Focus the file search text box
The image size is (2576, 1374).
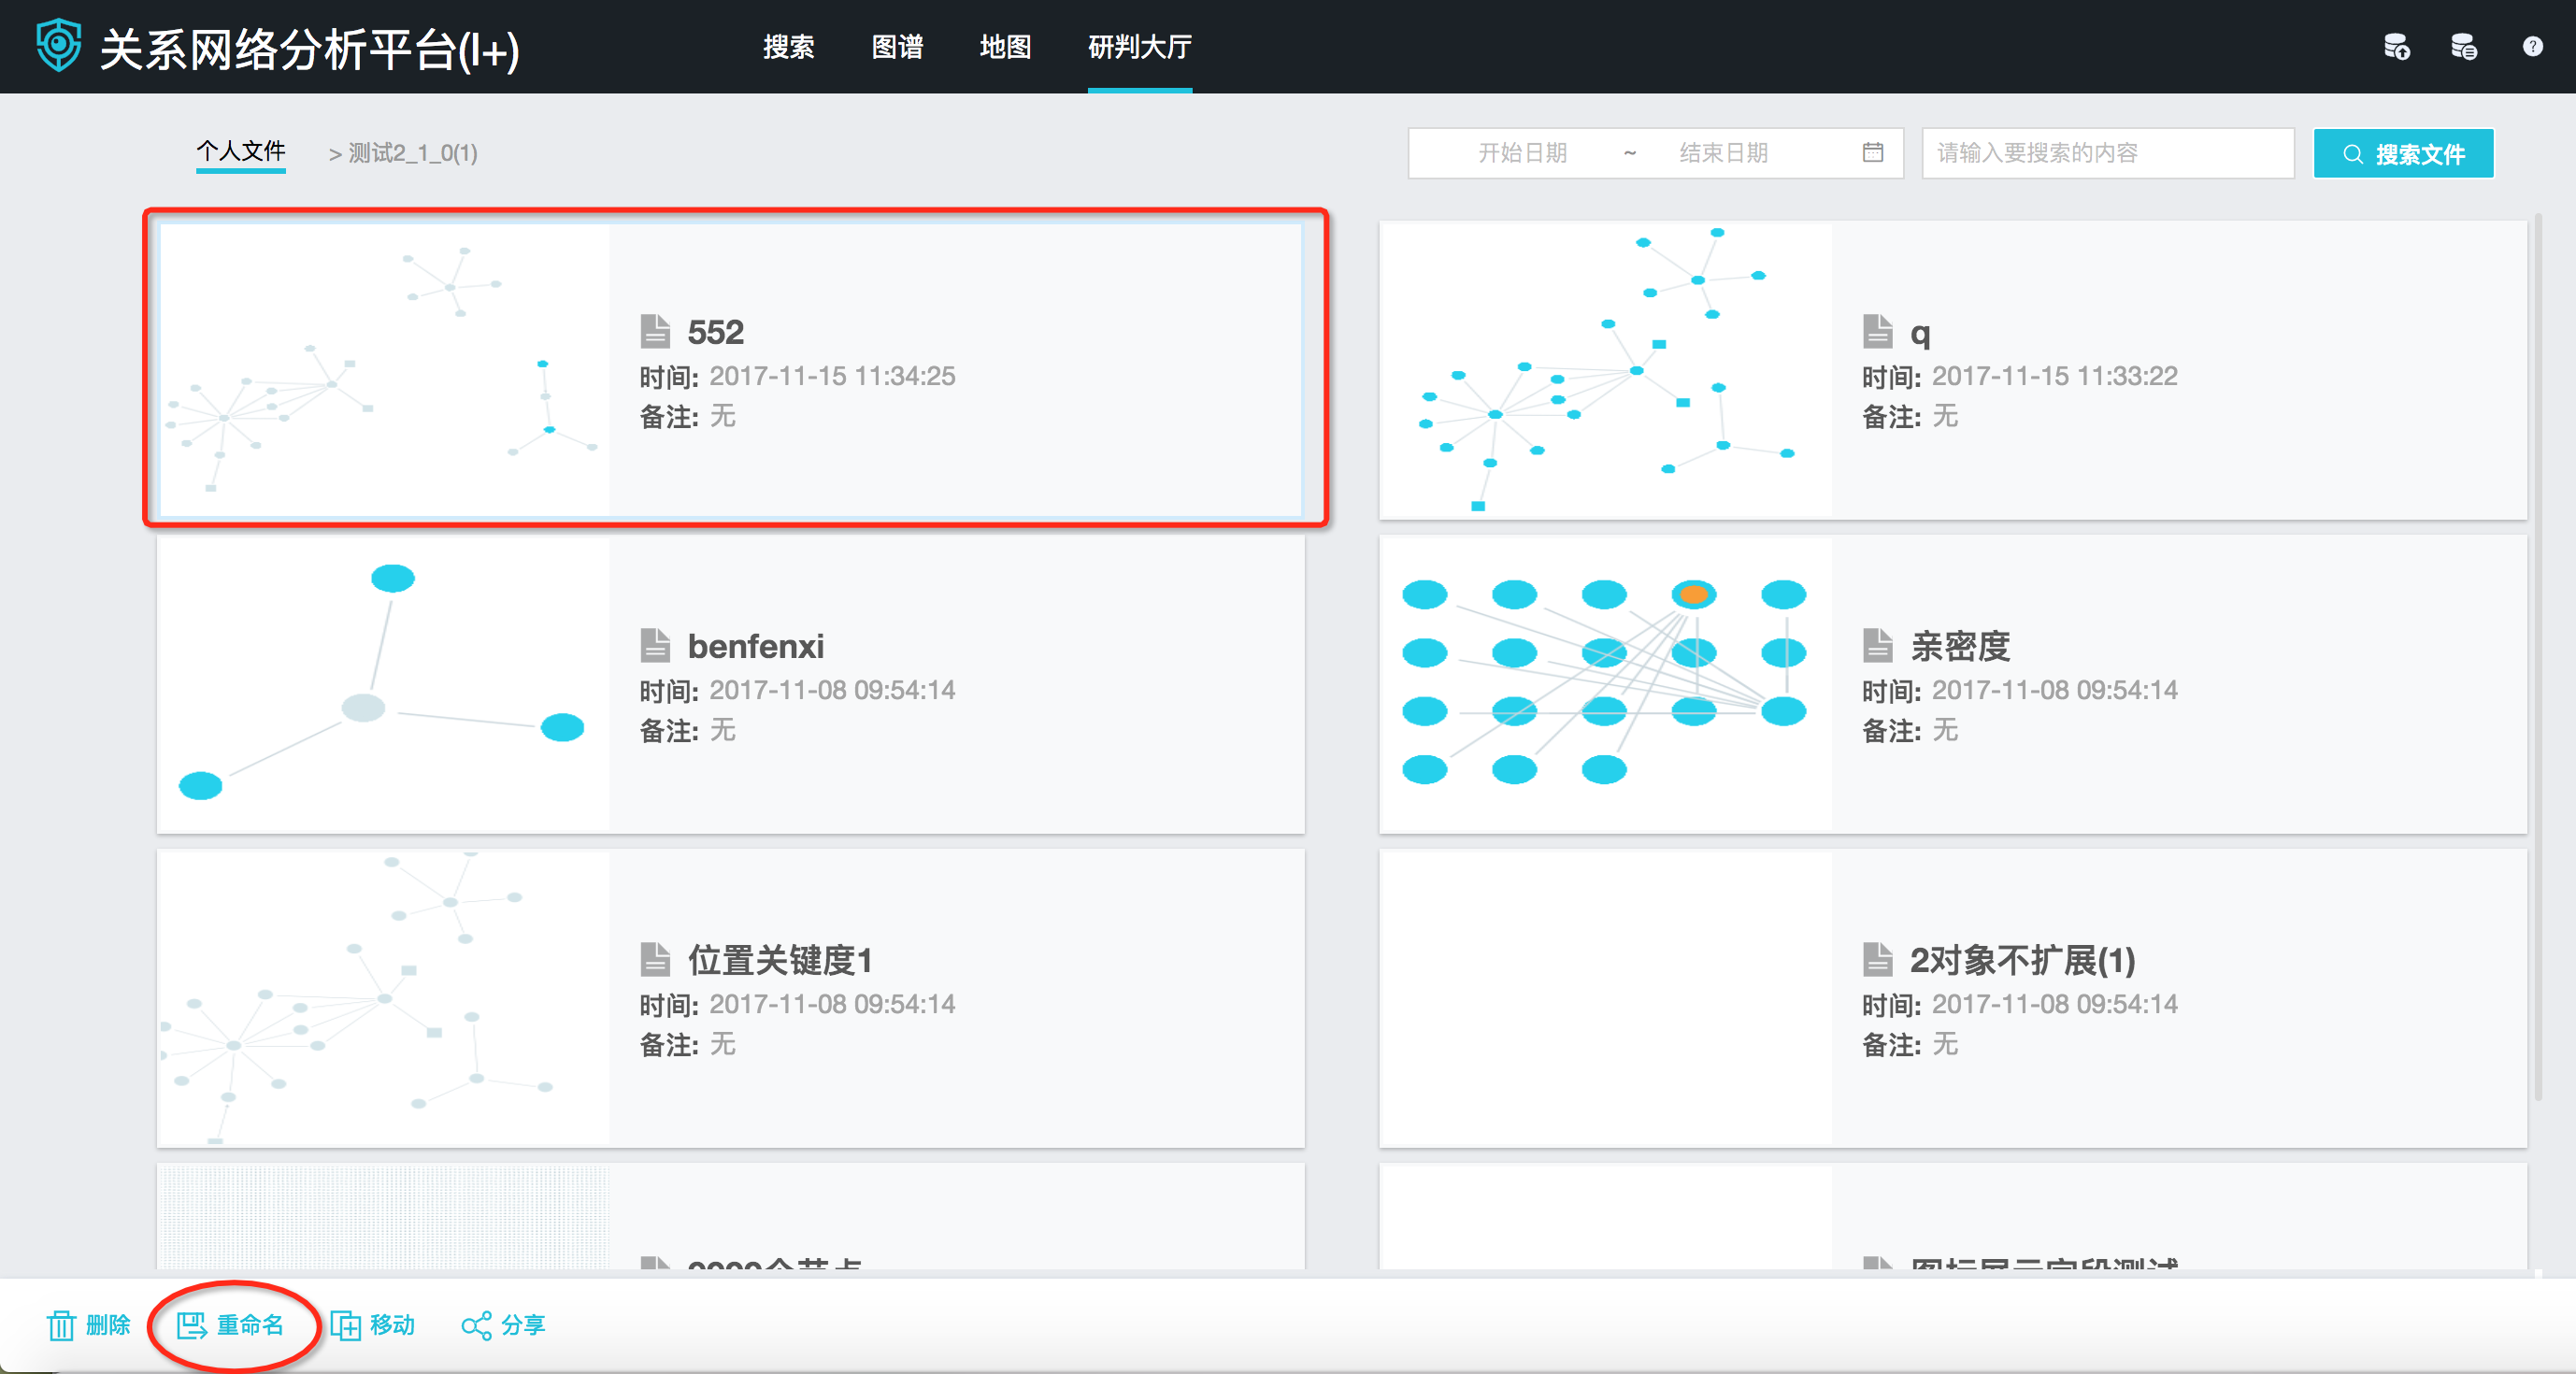[2107, 153]
